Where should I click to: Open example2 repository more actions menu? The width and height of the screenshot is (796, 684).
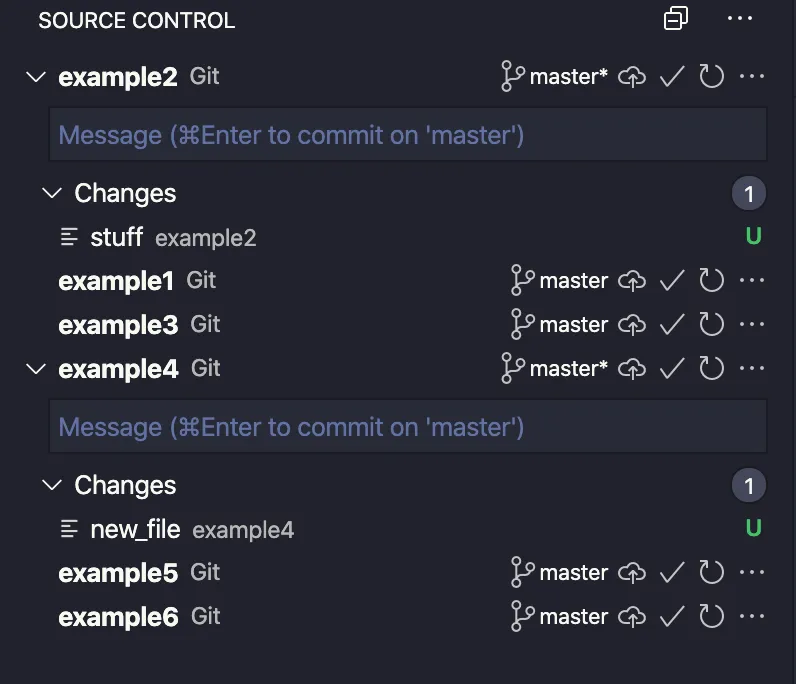pos(751,77)
